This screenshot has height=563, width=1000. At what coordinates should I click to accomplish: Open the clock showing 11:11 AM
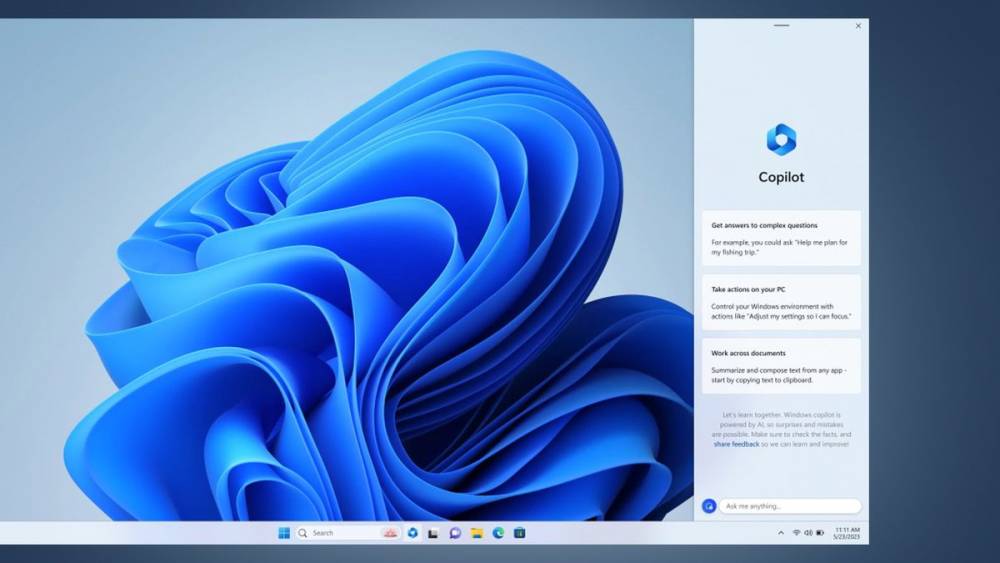tap(847, 533)
